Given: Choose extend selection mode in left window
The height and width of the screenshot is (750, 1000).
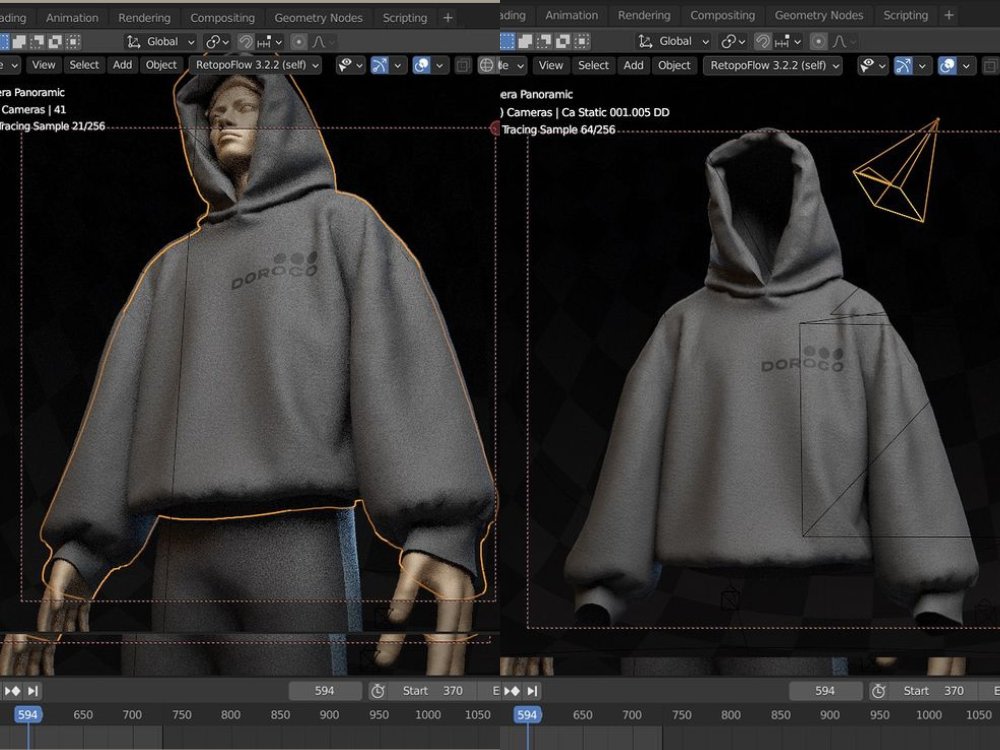Looking at the screenshot, I should pos(19,42).
